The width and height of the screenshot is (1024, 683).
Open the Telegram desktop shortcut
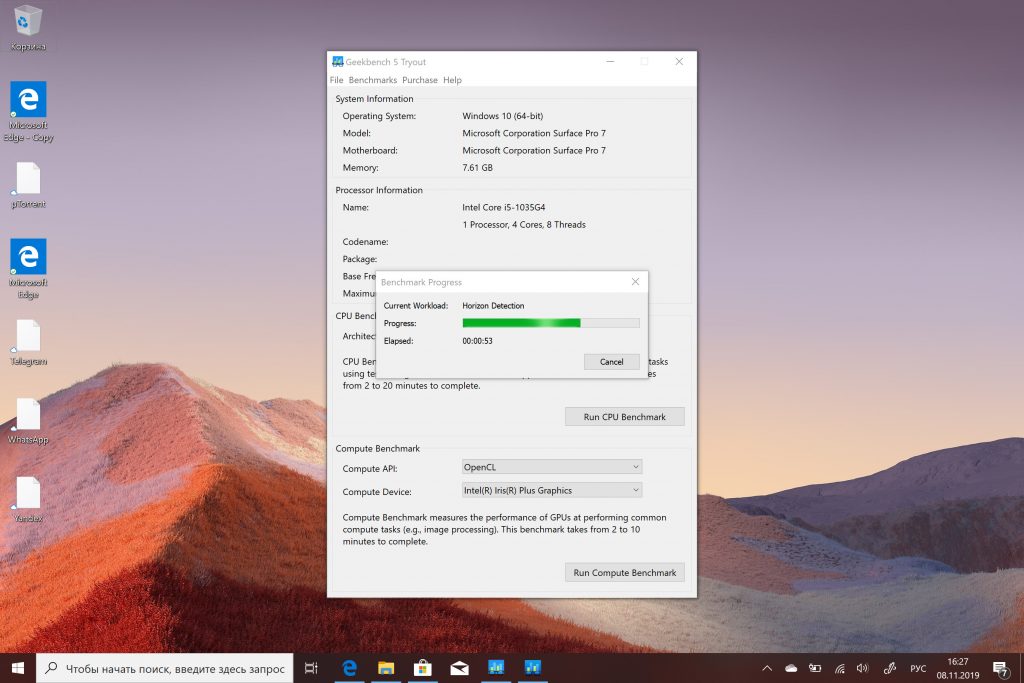pyautogui.click(x=28, y=340)
